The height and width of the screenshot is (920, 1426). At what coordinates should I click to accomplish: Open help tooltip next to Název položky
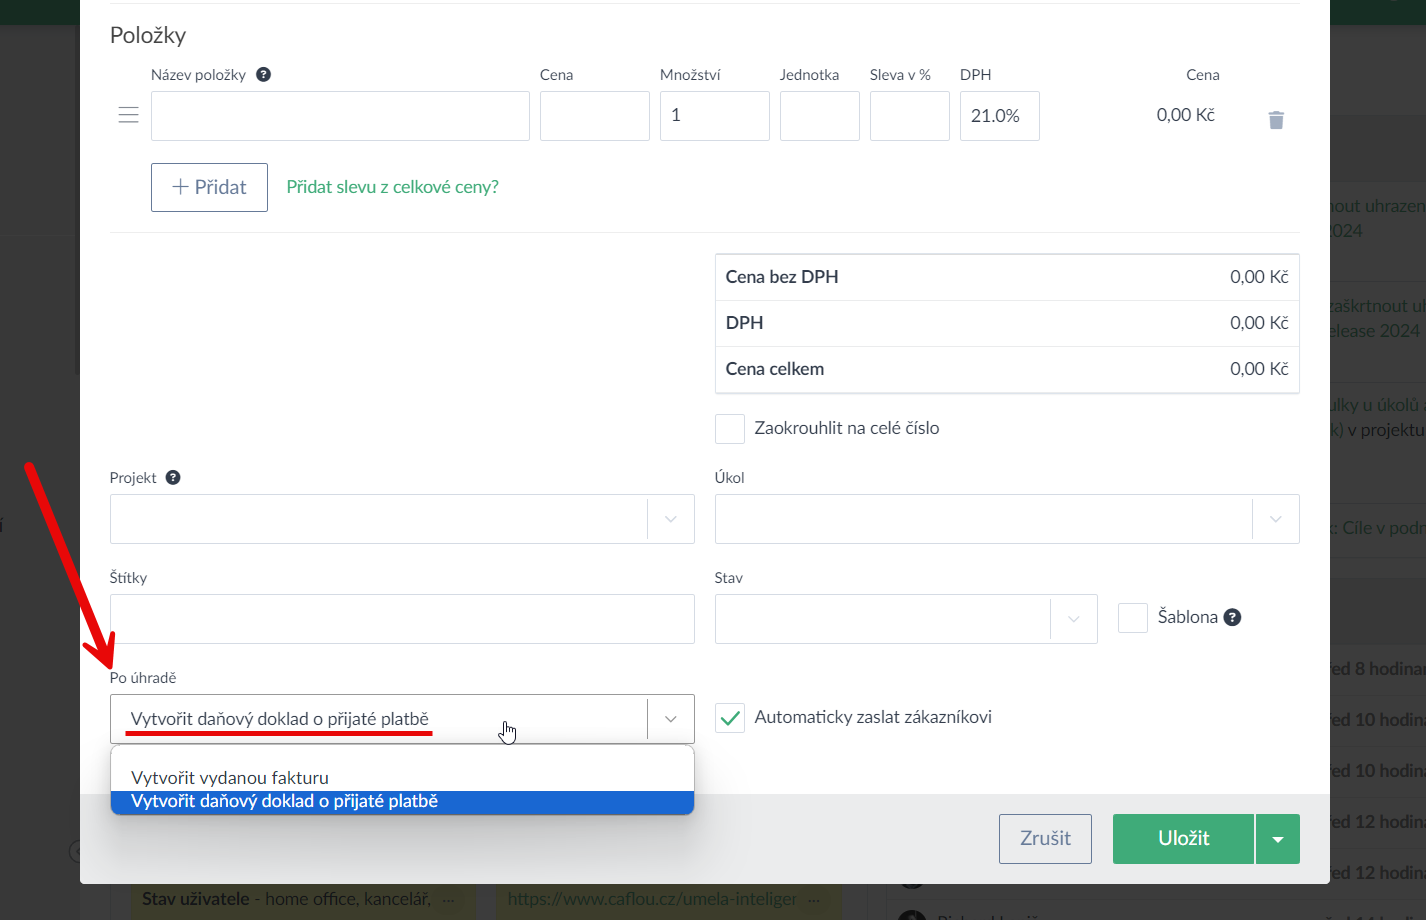264,75
